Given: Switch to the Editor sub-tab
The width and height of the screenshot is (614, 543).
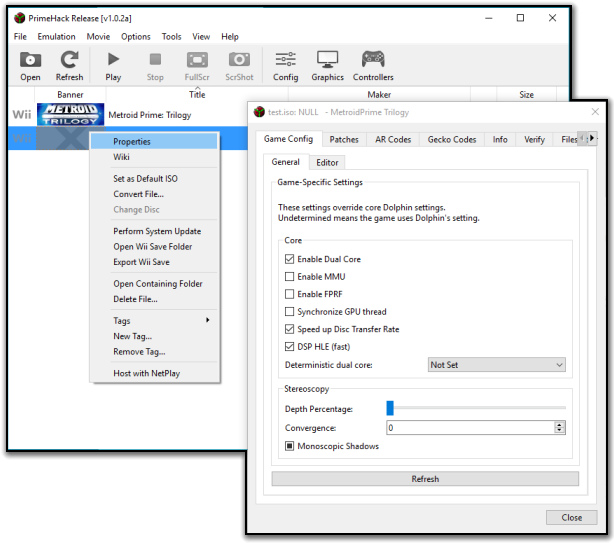Looking at the screenshot, I should pyautogui.click(x=327, y=162).
